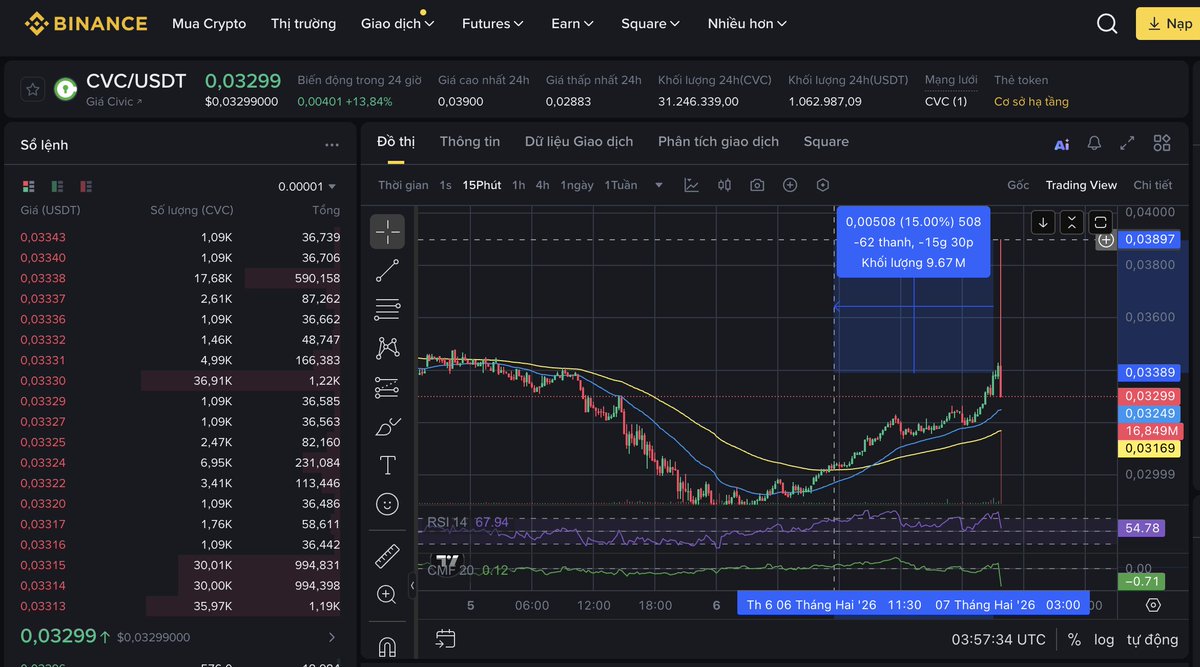Click the Cơ sở hạ tầng tag
Viewport: 1200px width, 667px height.
1031,102
